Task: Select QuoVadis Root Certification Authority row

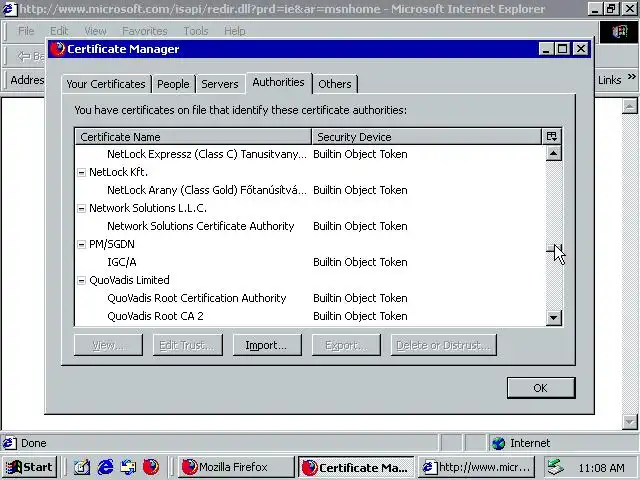Action: click(310, 298)
